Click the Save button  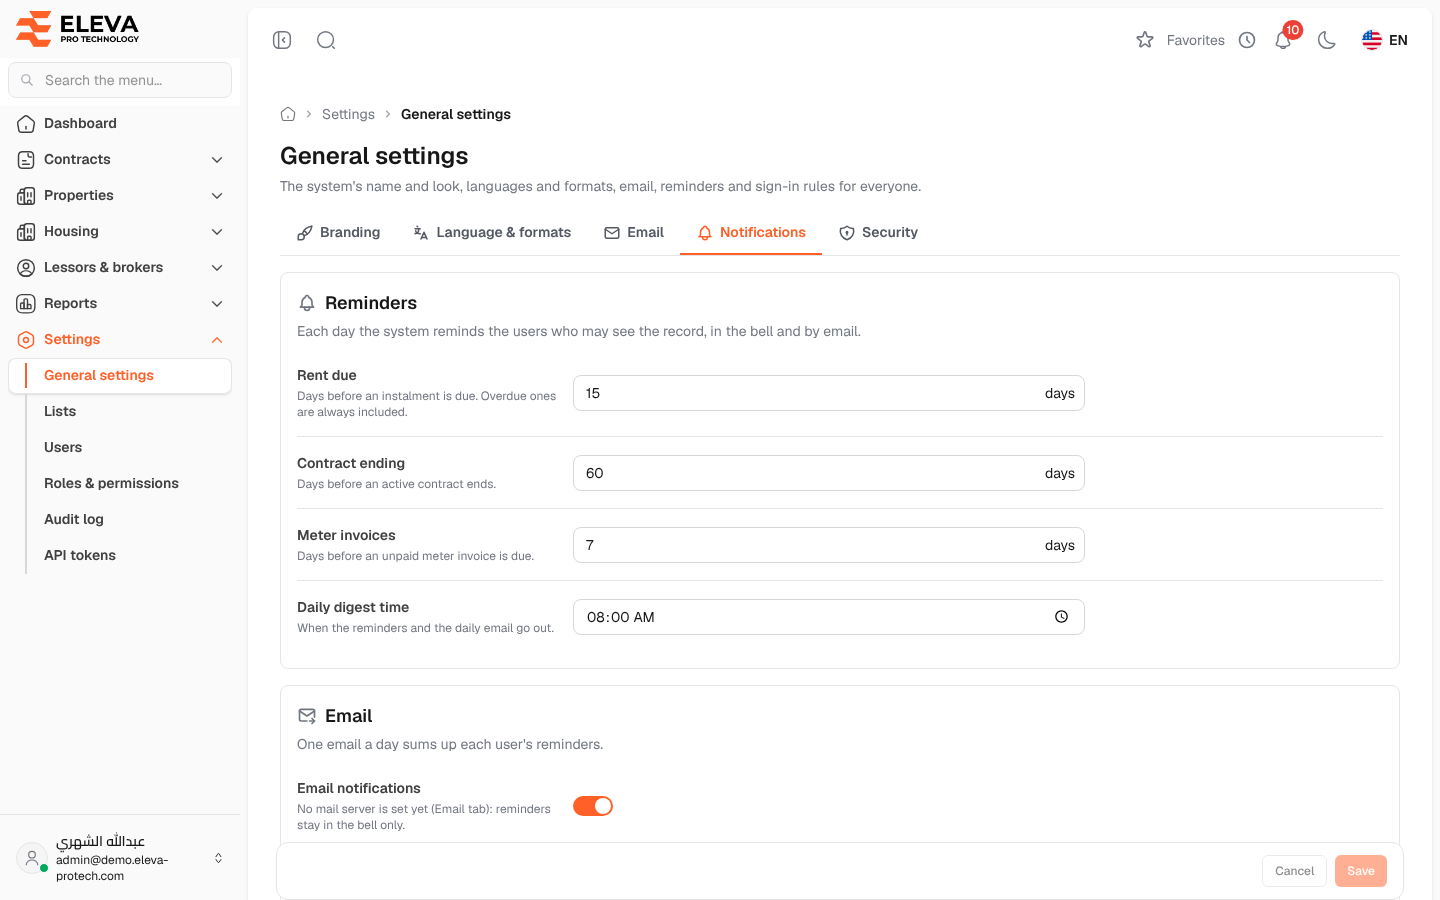coord(1361,871)
